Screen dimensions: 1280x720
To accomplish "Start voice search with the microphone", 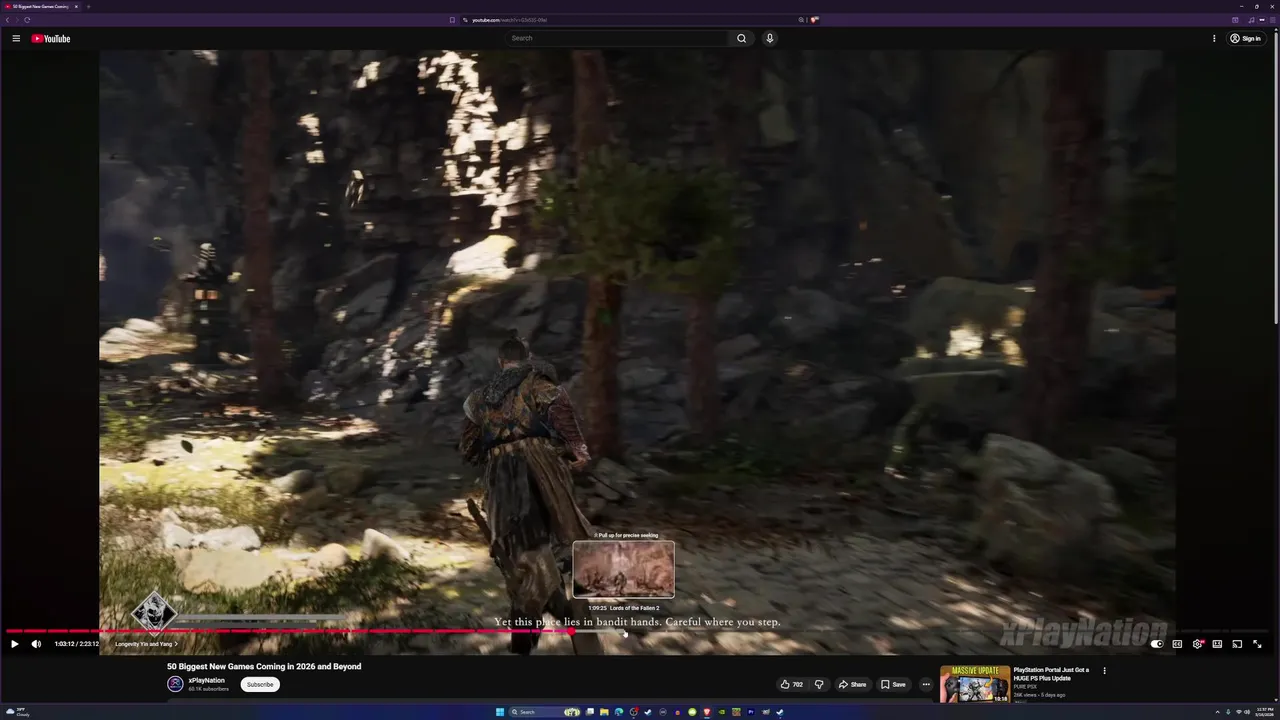I will tap(769, 38).
